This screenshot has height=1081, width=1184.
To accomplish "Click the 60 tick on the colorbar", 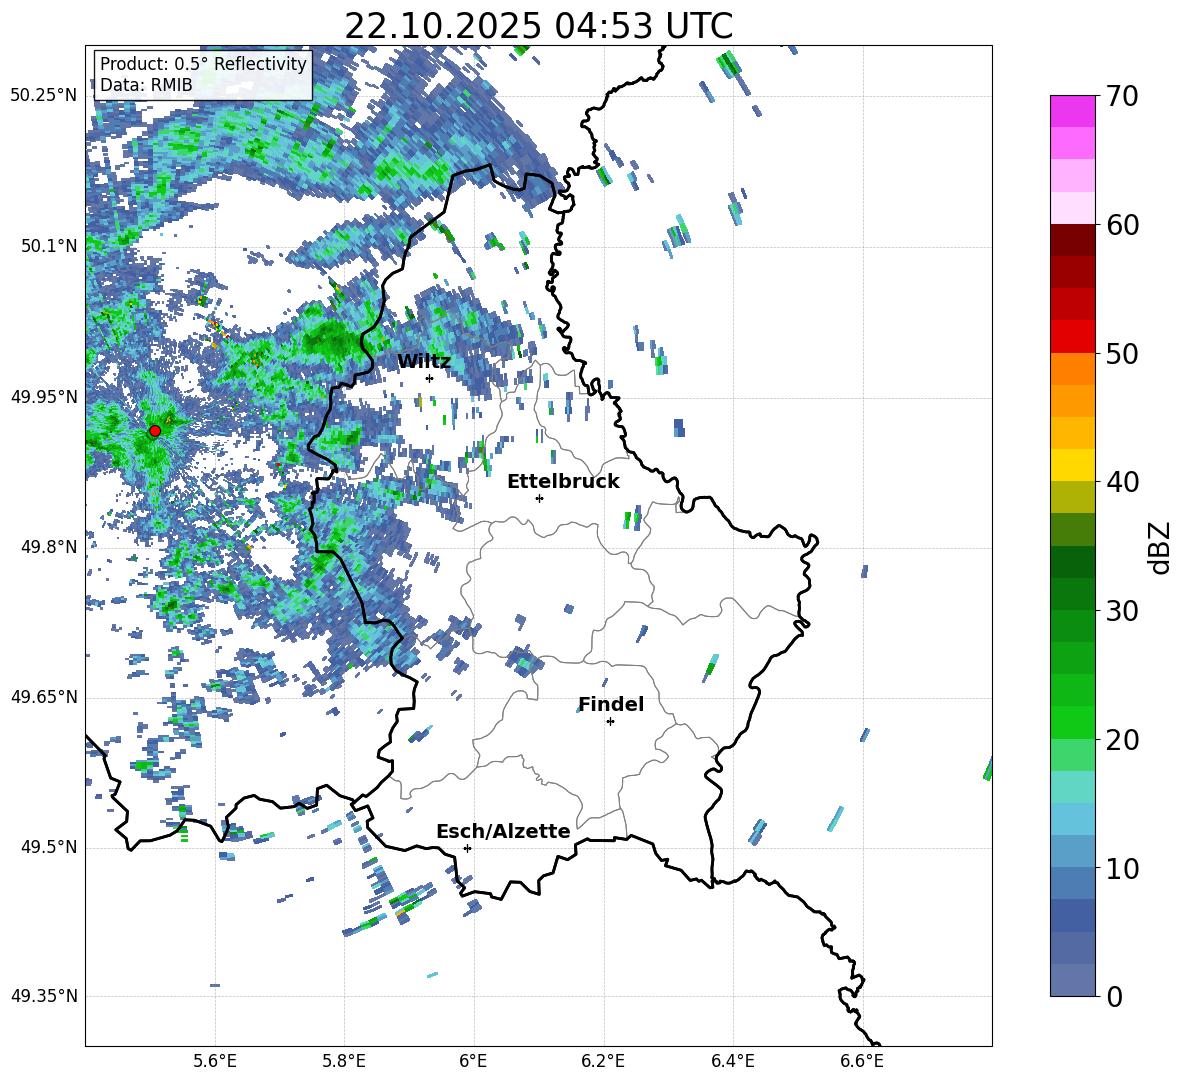I will coord(1122,225).
